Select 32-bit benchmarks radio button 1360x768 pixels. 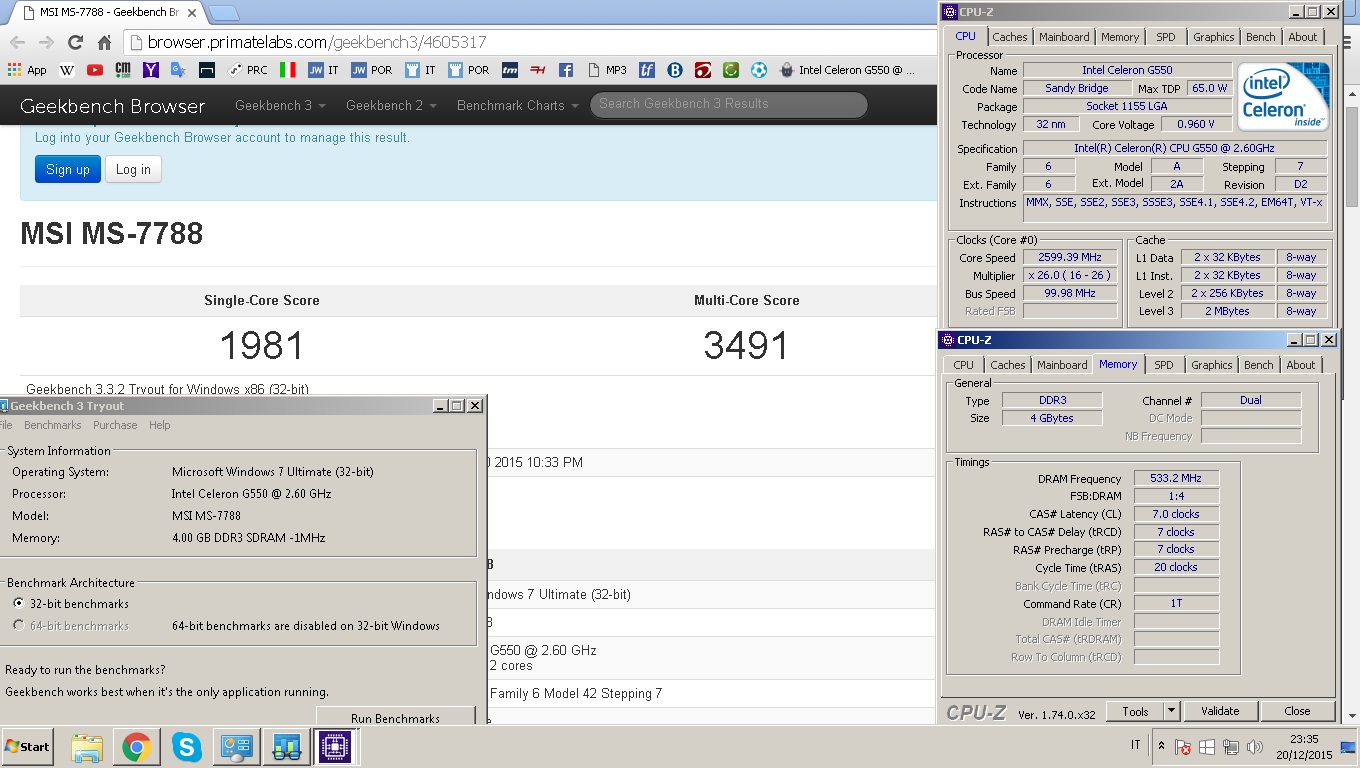(19, 603)
